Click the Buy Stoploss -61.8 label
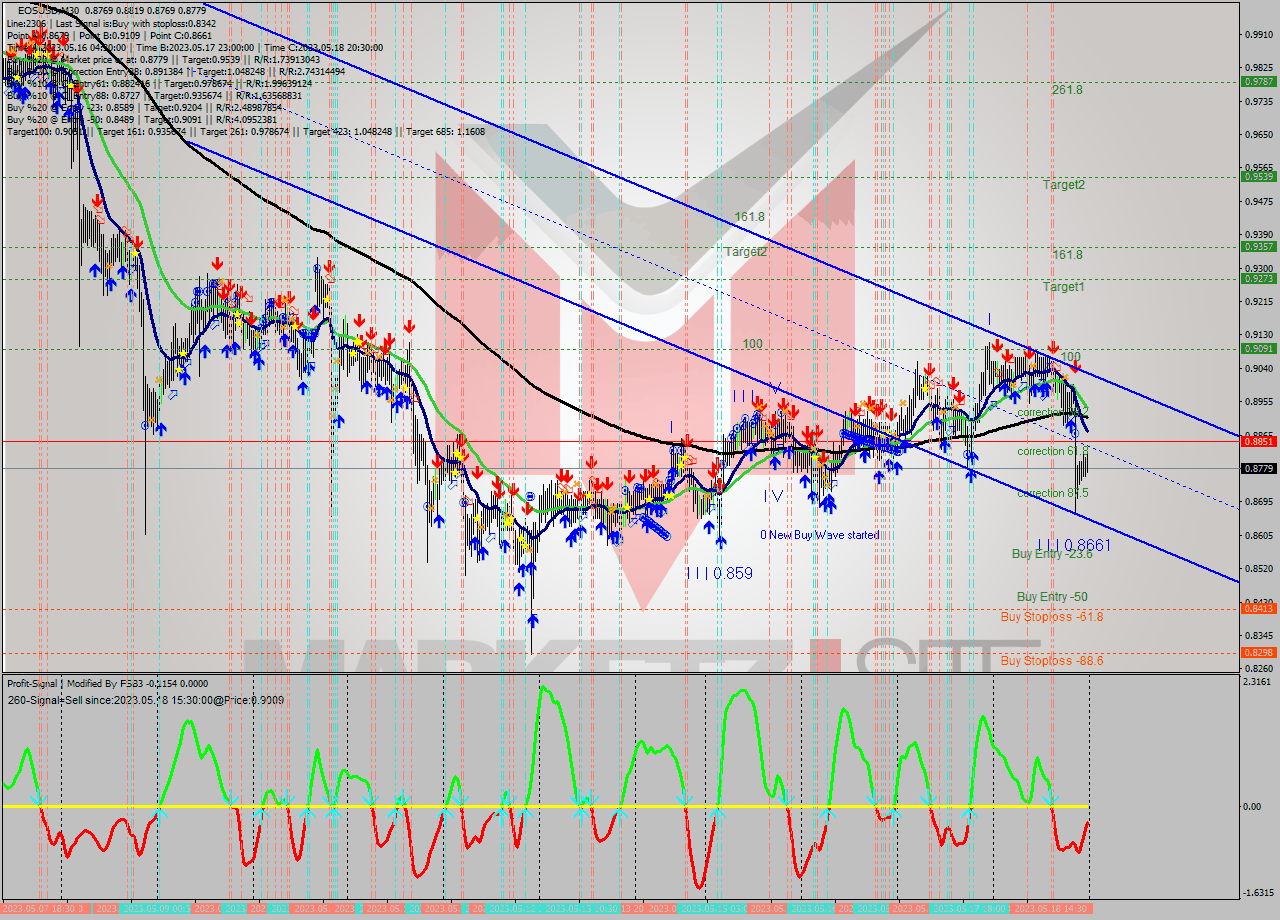Screen dimensions: 1280x920 [x=1052, y=617]
